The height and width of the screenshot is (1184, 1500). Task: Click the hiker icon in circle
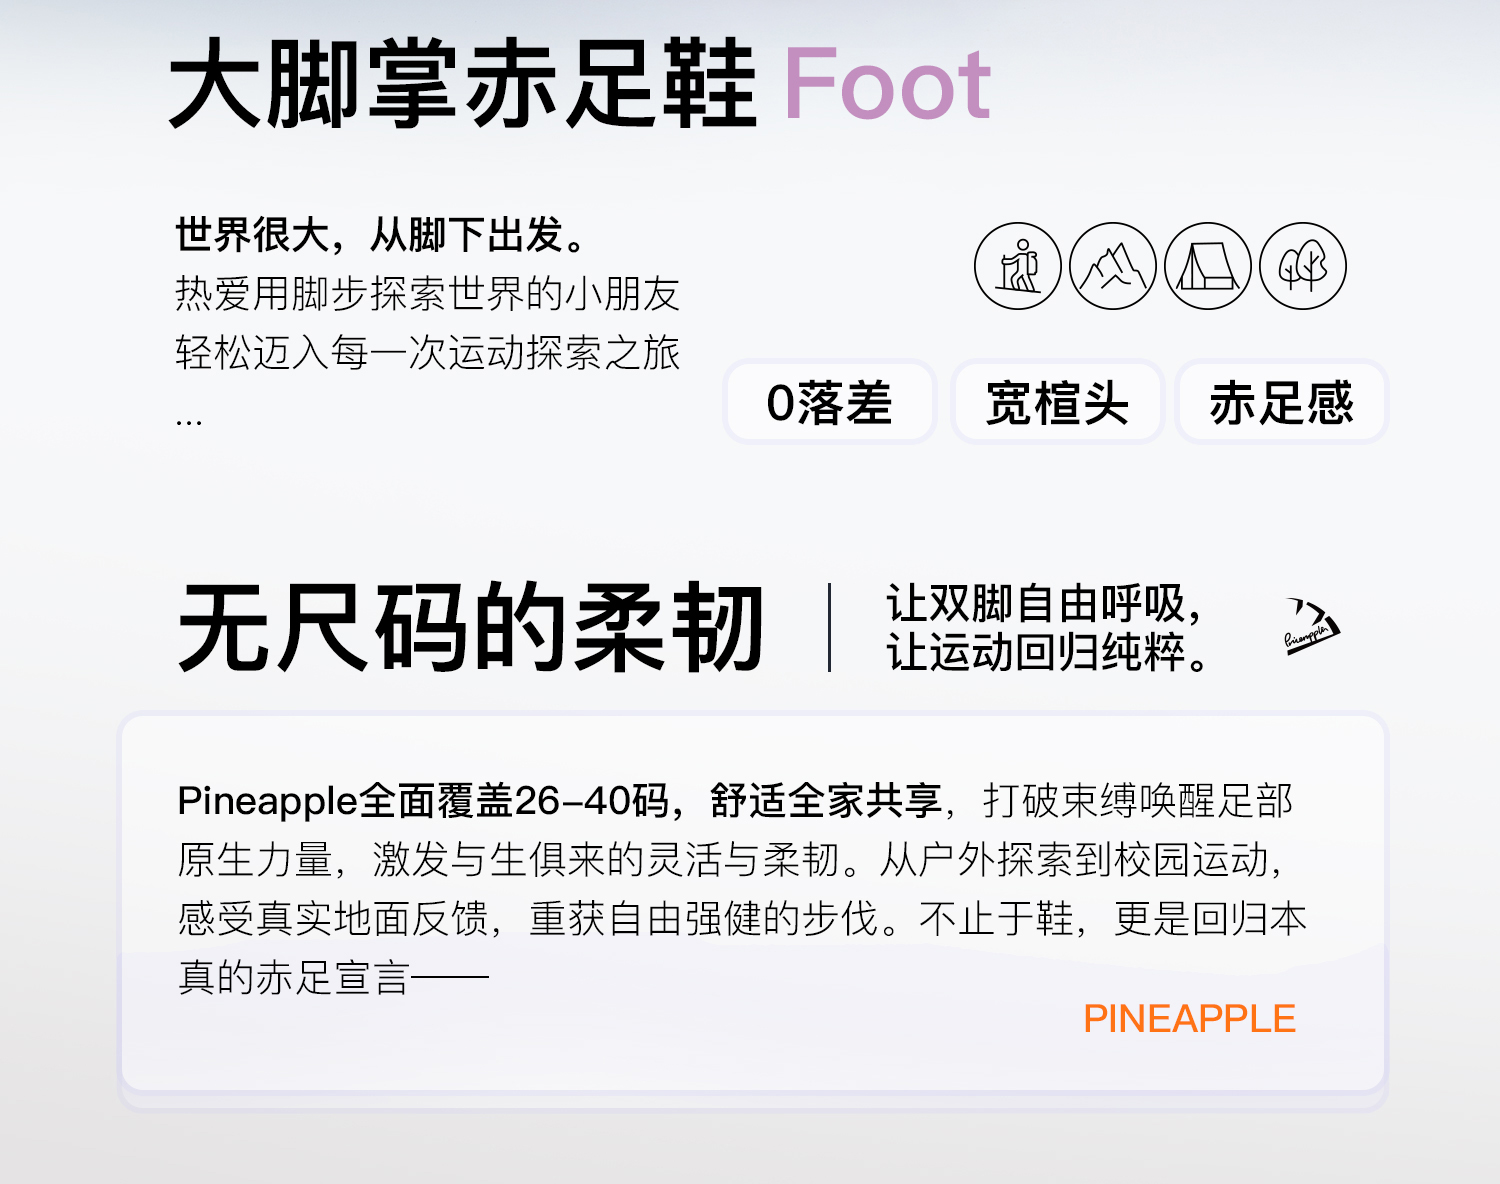(1018, 266)
